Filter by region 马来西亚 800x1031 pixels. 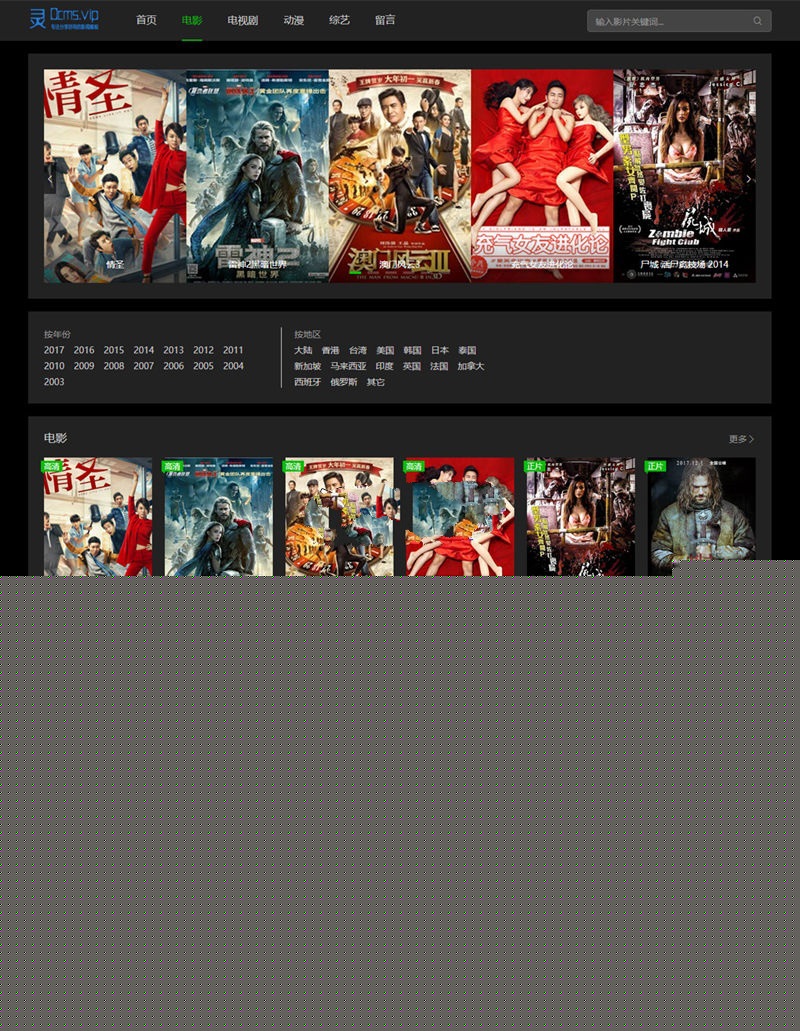(348, 366)
